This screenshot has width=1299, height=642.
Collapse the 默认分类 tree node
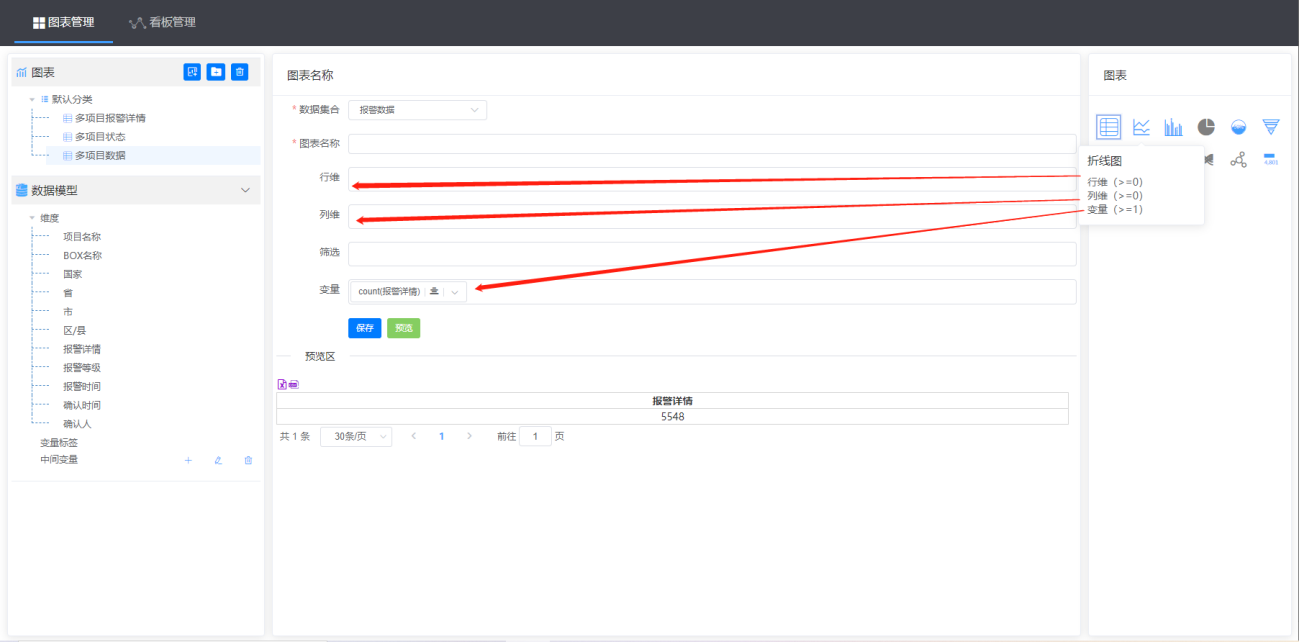pos(32,100)
